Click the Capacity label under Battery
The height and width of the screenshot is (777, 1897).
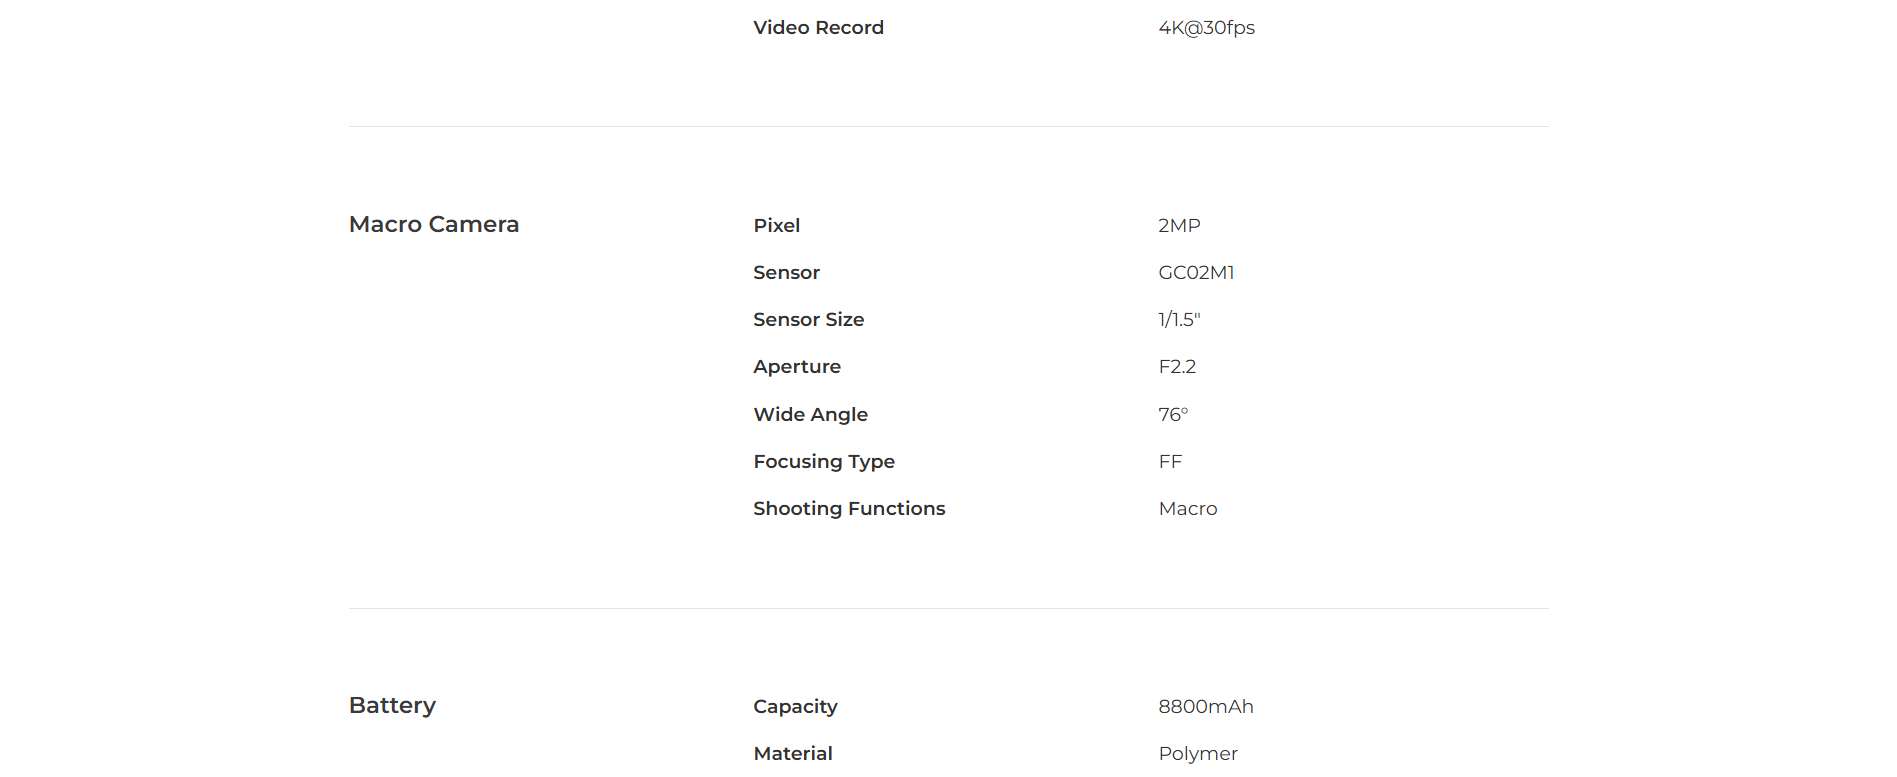pos(795,707)
